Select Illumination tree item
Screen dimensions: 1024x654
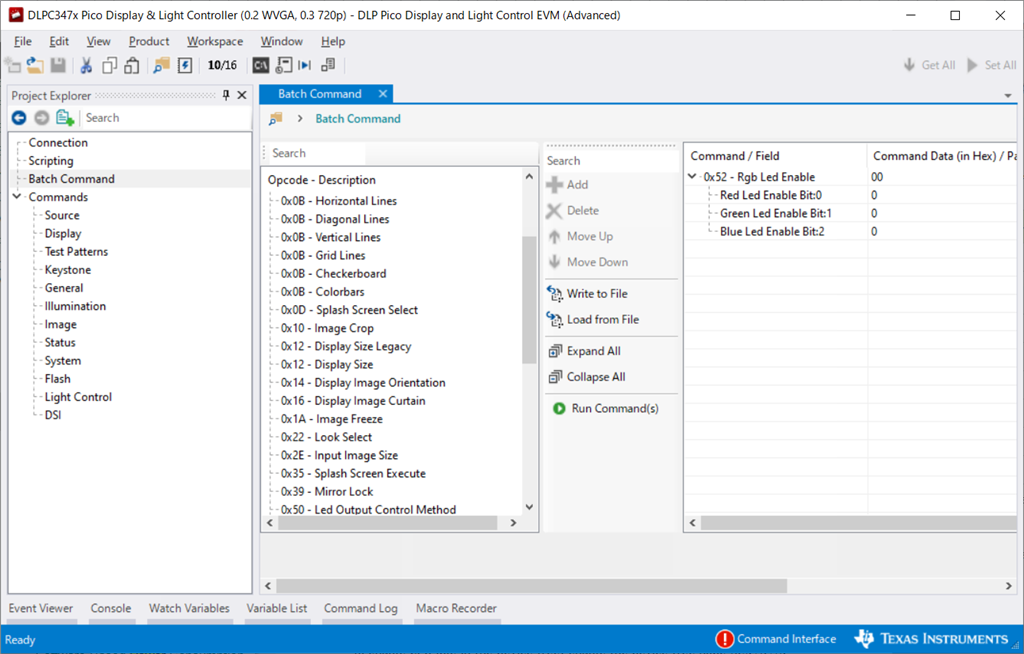[75, 306]
